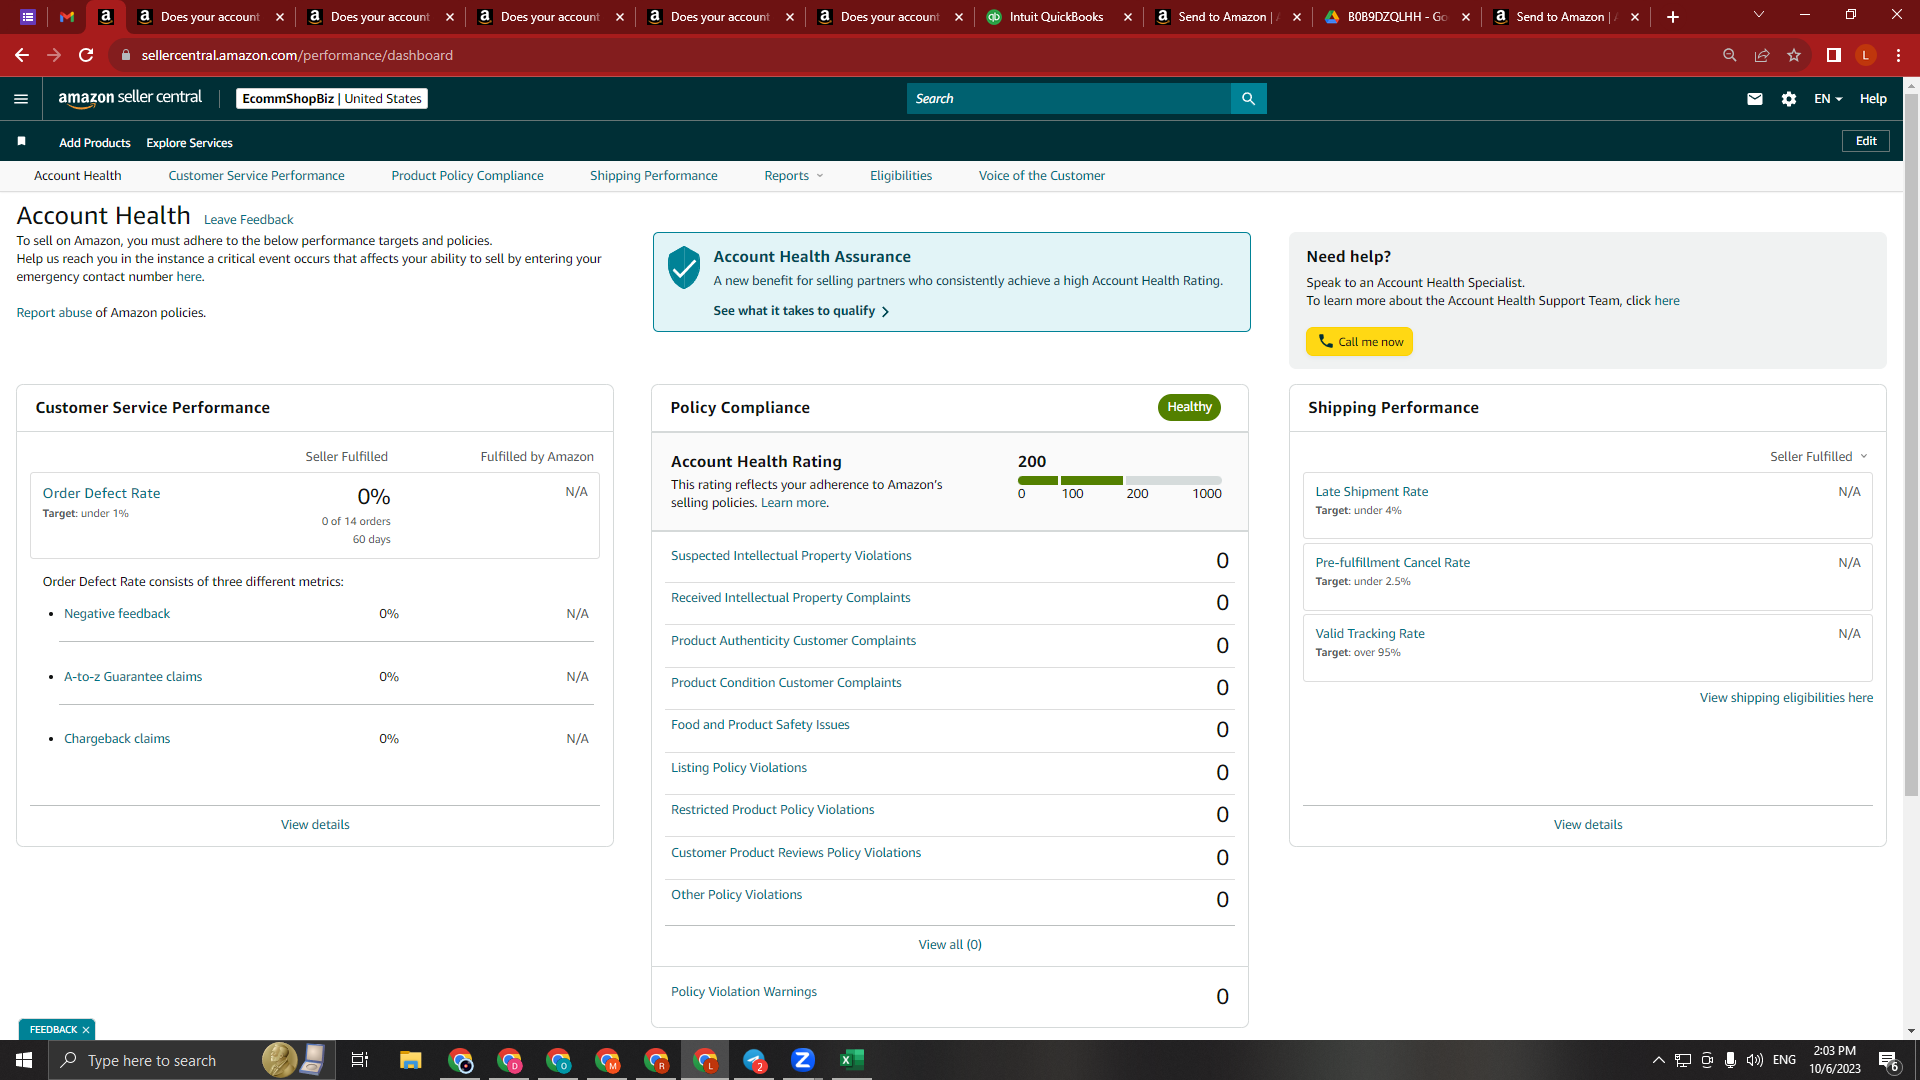Switch to the Intuit QuickBooks browser tab
This screenshot has height=1080, width=1920.
[x=1057, y=17]
